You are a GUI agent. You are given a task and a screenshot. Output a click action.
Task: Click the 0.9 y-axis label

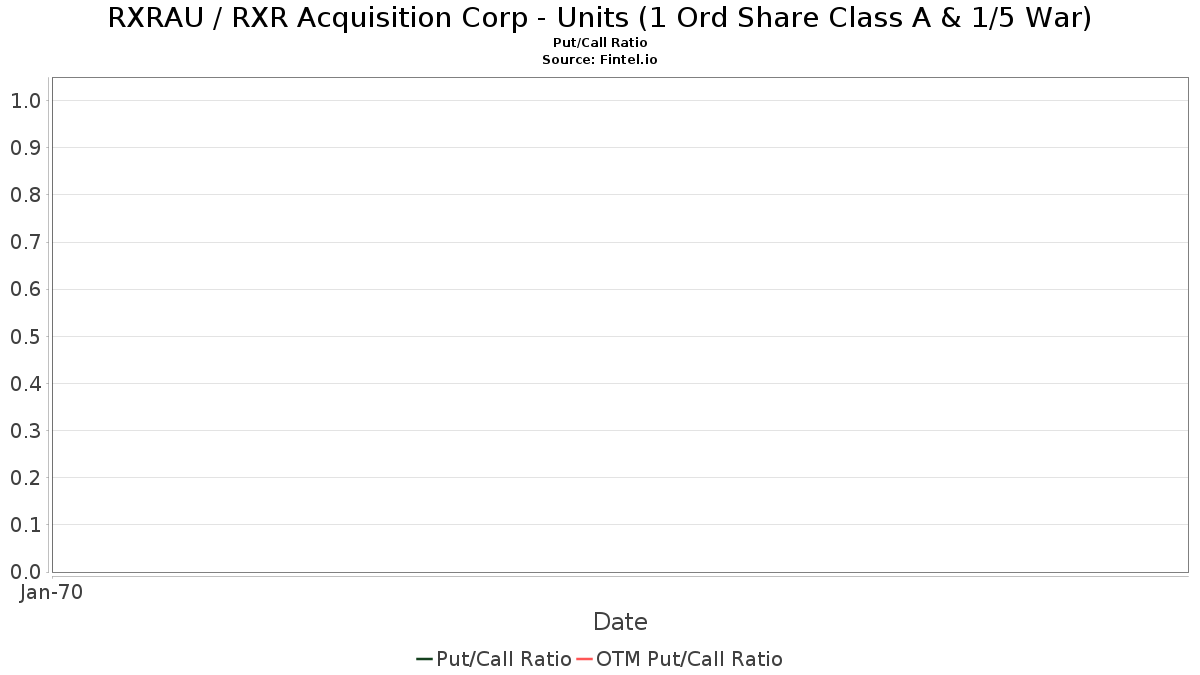point(26,148)
